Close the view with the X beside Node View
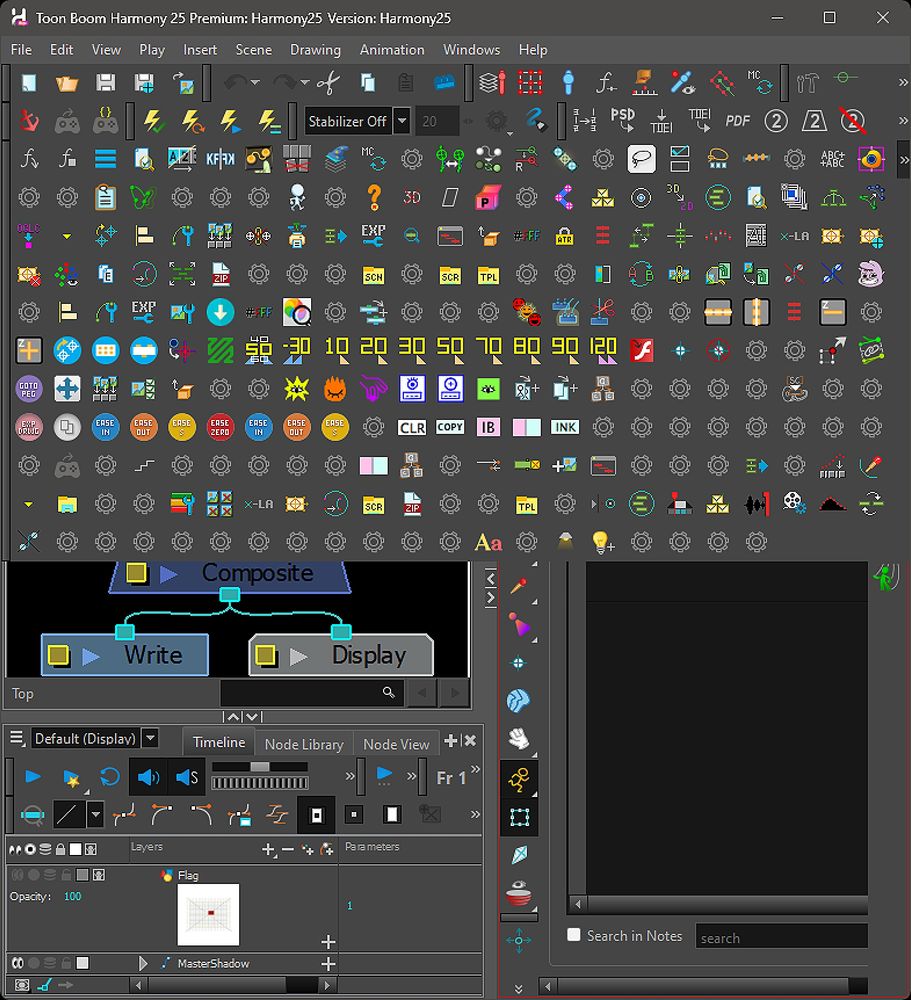Viewport: 911px width, 1000px height. 470,740
